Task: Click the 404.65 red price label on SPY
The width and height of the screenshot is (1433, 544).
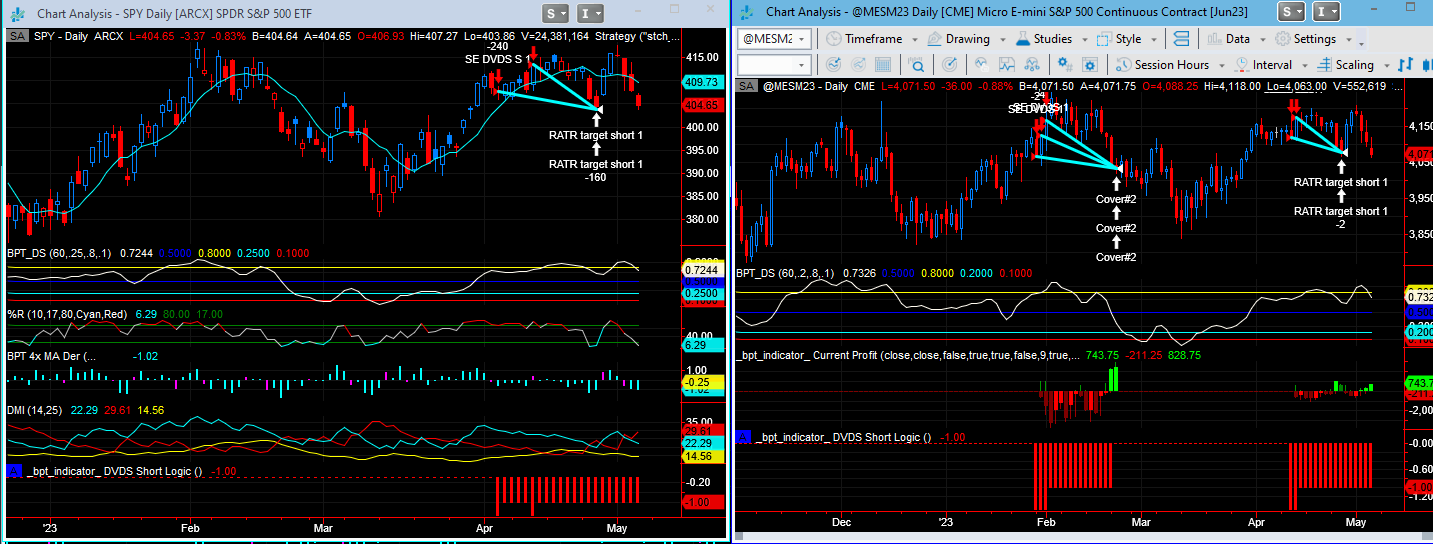Action: pyautogui.click(x=701, y=105)
